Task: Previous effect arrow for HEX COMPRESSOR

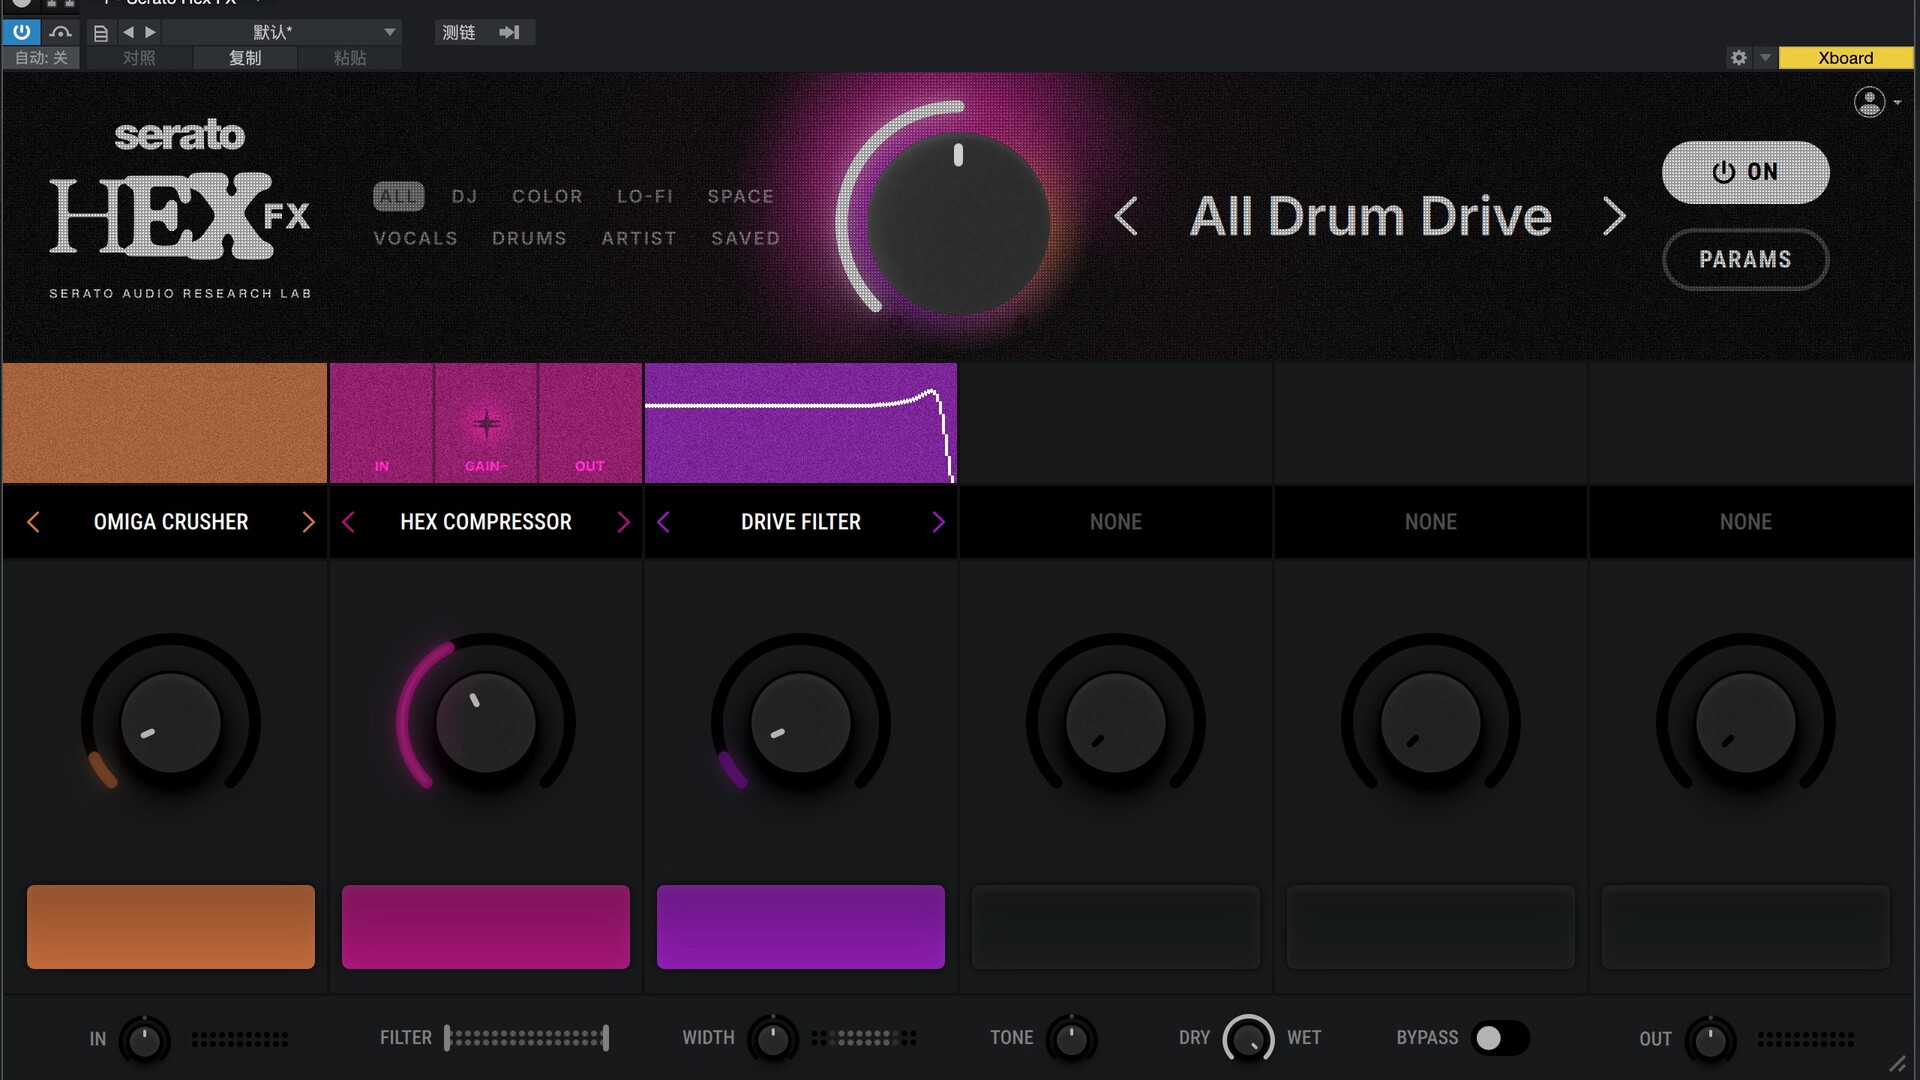Action: point(348,522)
